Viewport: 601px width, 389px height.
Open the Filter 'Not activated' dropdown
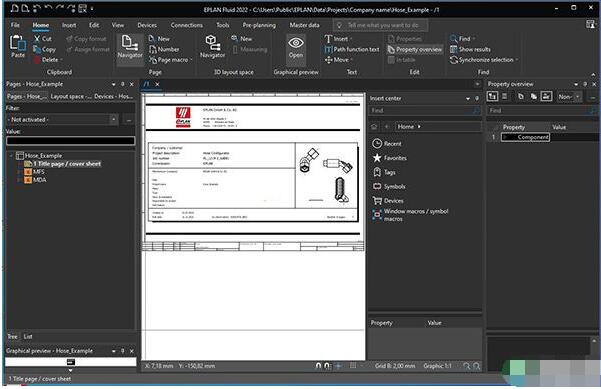[114, 120]
